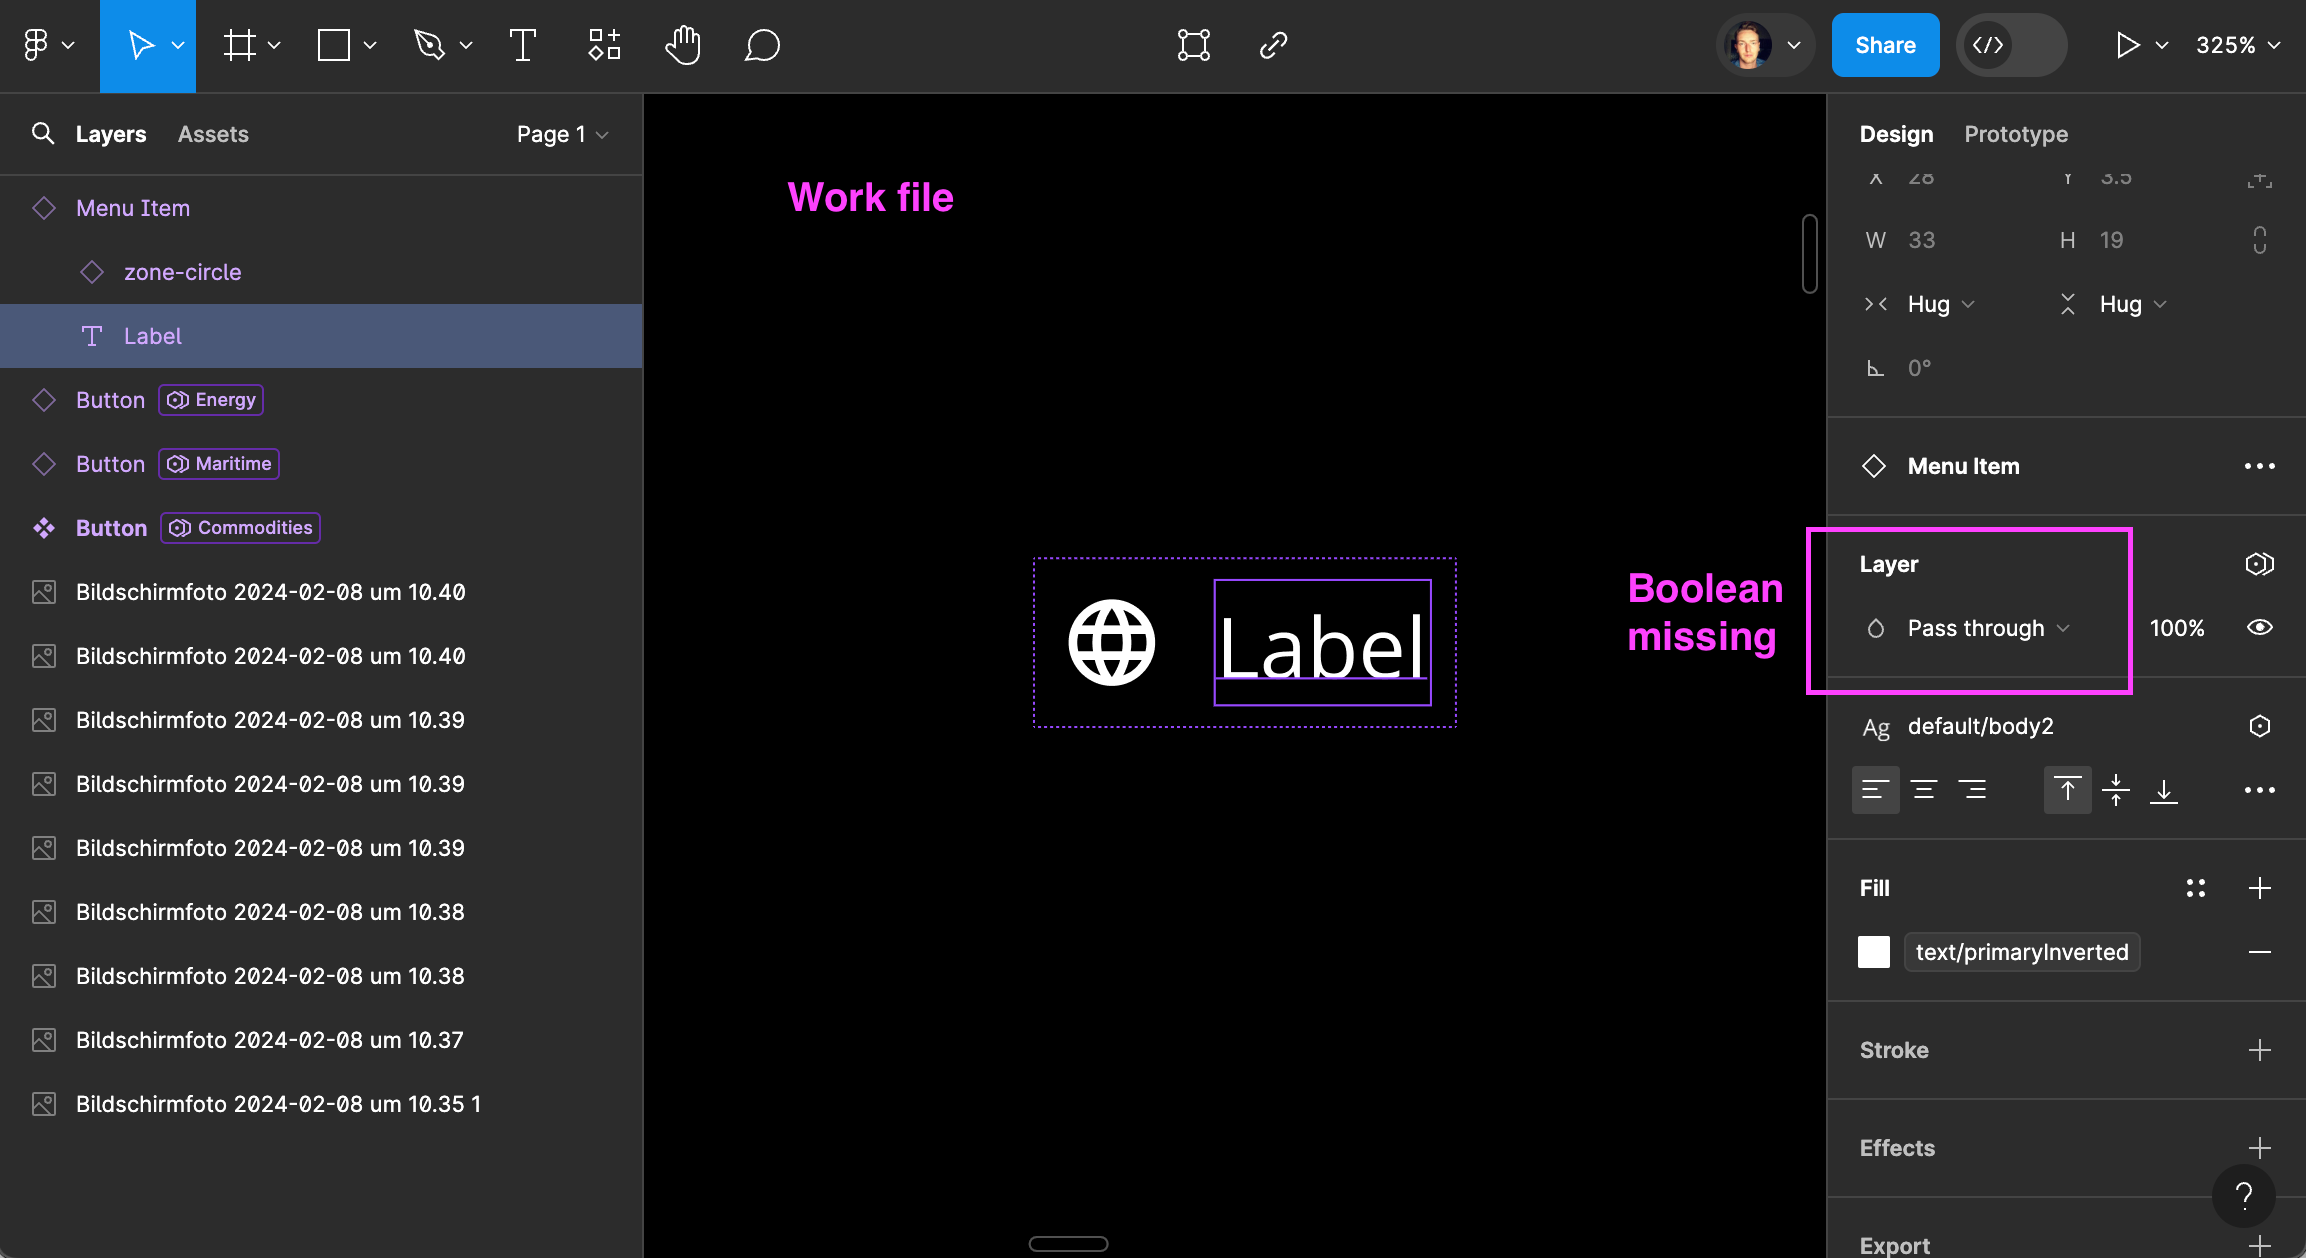The width and height of the screenshot is (2306, 1258).
Task: Switch to the Design tab
Action: 1896,133
